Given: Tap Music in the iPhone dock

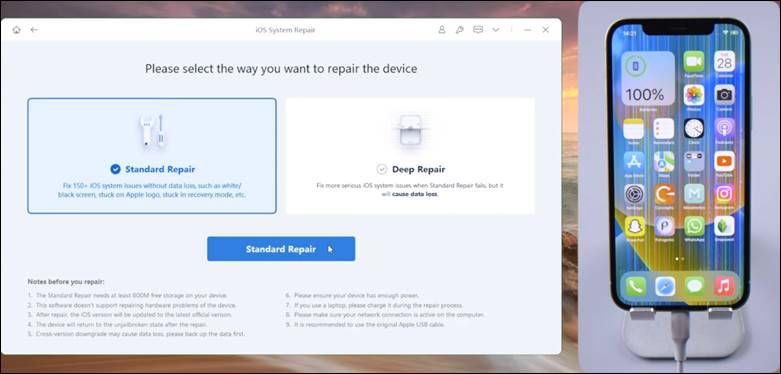Looking at the screenshot, I should point(724,286).
